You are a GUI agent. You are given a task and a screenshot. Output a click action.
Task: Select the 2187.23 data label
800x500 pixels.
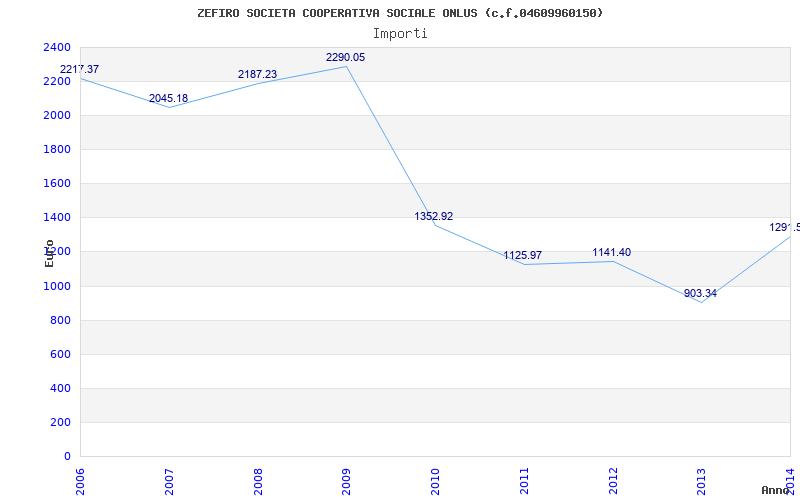pos(257,74)
